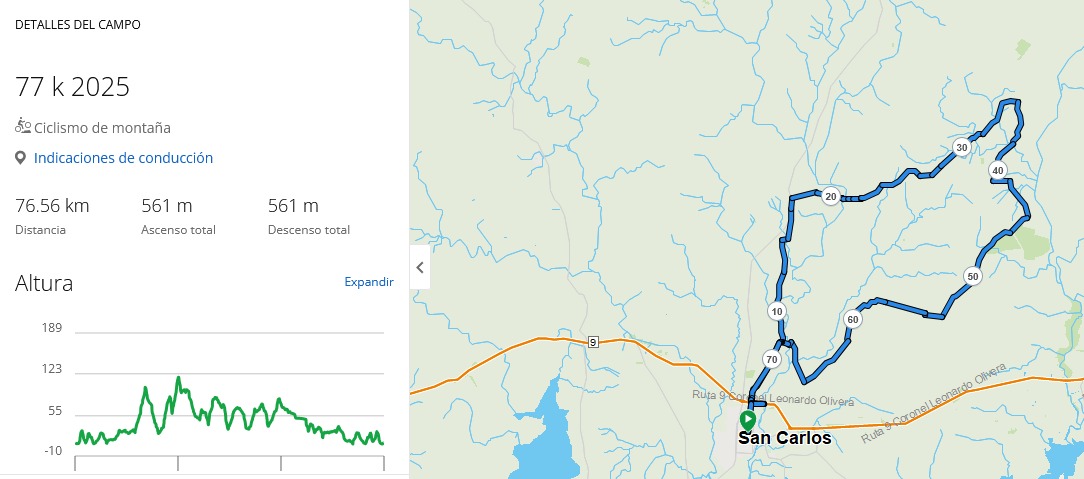This screenshot has height=479, width=1084.
Task: Click the 40 km distance marker
Action: pyautogui.click(x=997, y=171)
